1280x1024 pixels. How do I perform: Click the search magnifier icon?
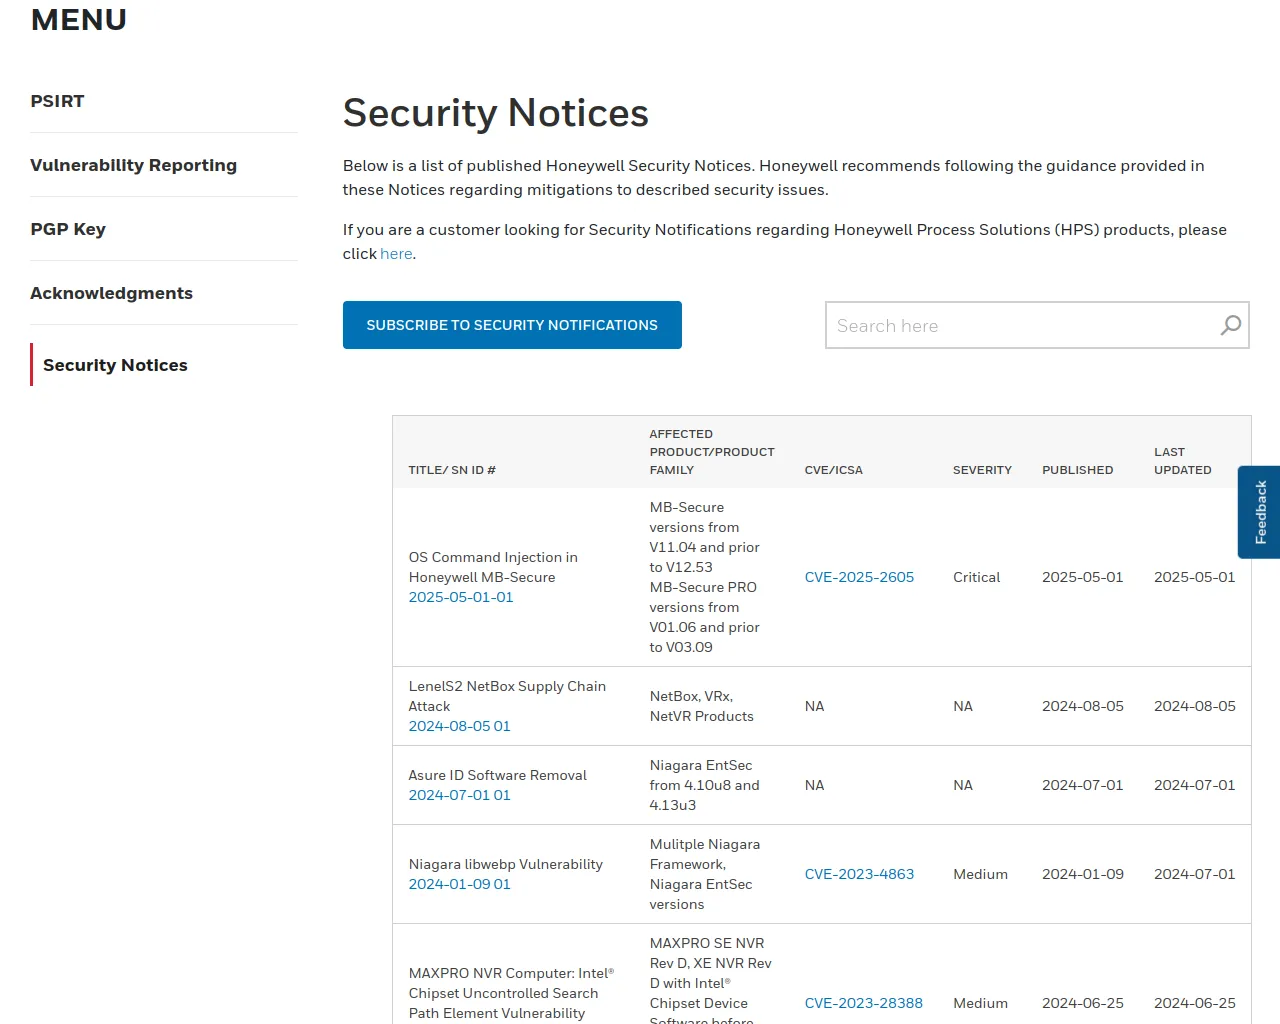pos(1231,325)
